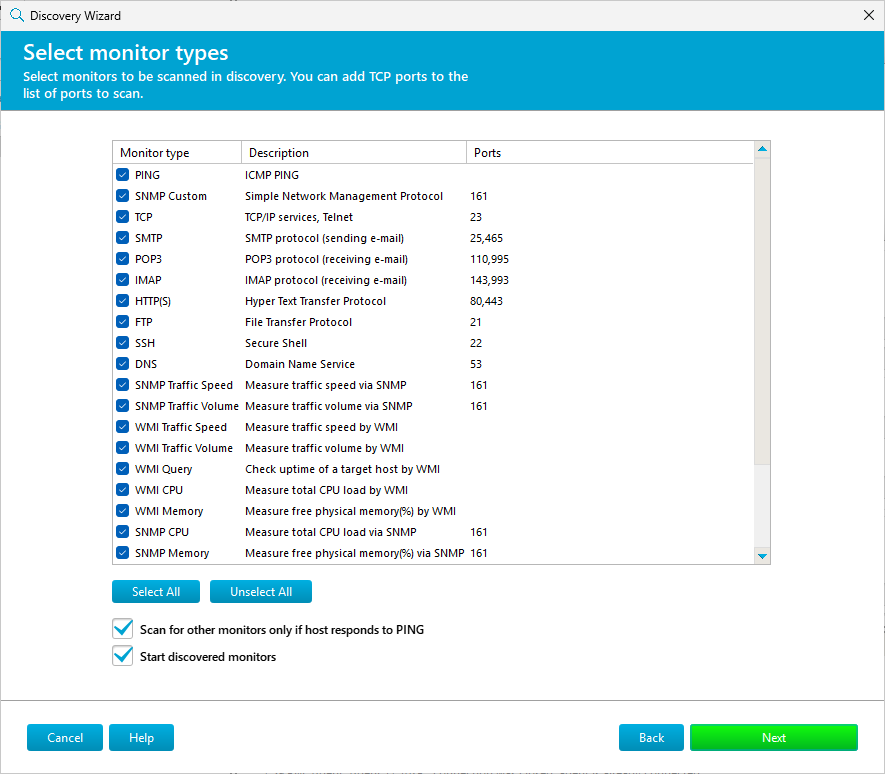
Task: Uncheck the SMTP monitor checkbox
Action: 122,238
